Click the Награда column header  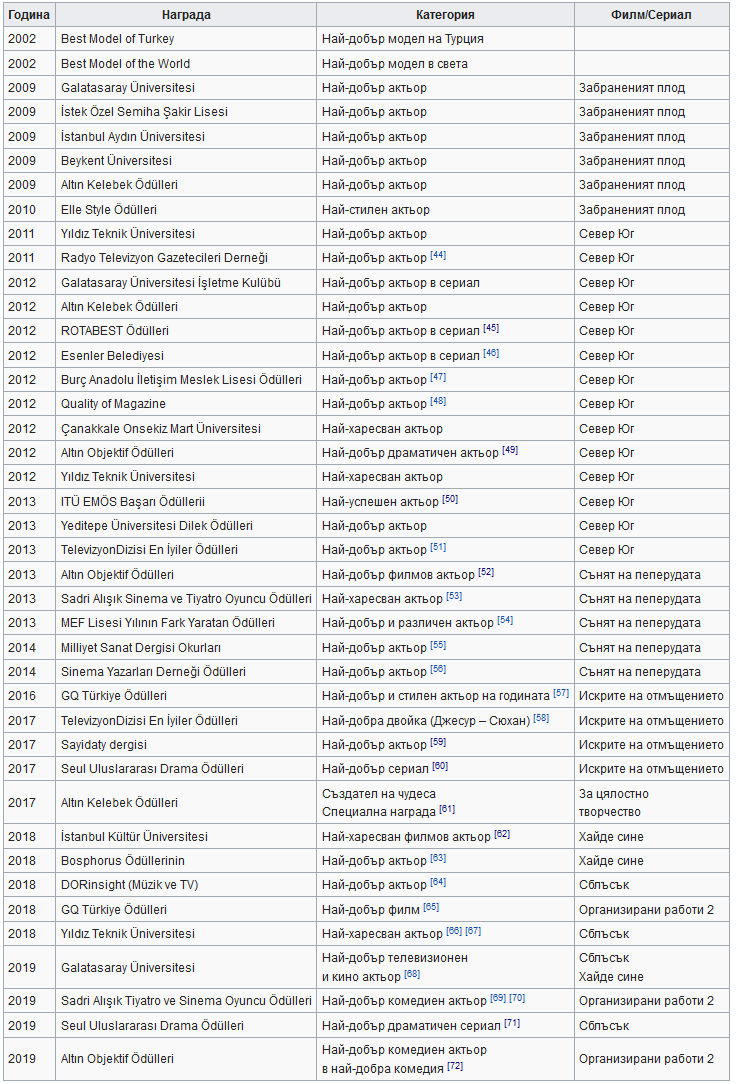(x=186, y=15)
